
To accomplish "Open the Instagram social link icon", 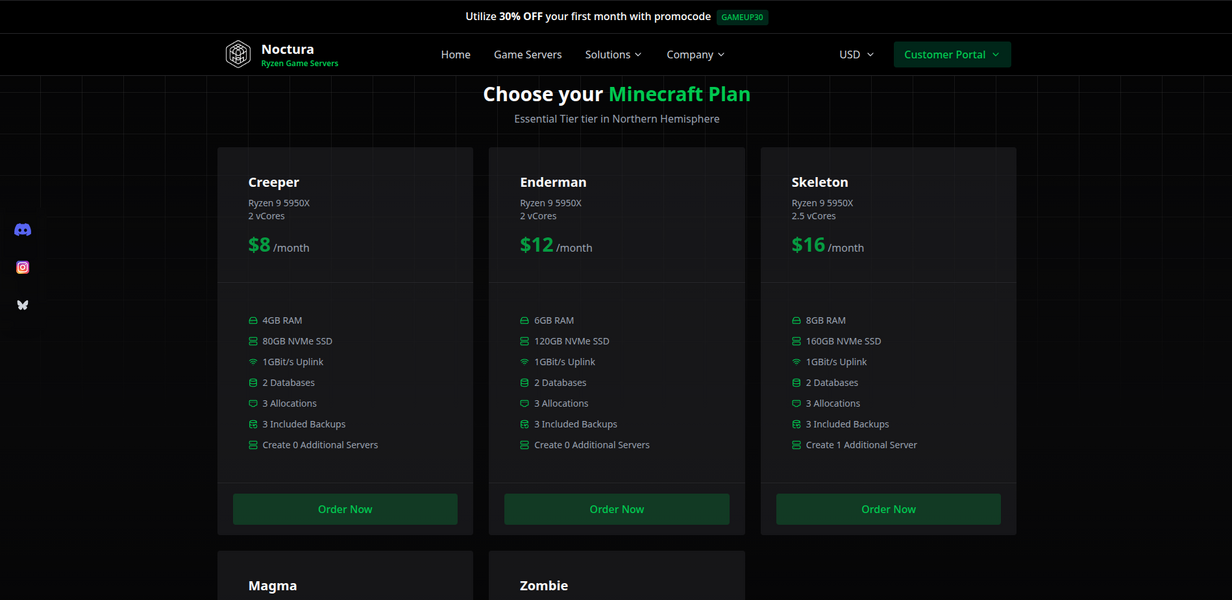I will tap(23, 267).
